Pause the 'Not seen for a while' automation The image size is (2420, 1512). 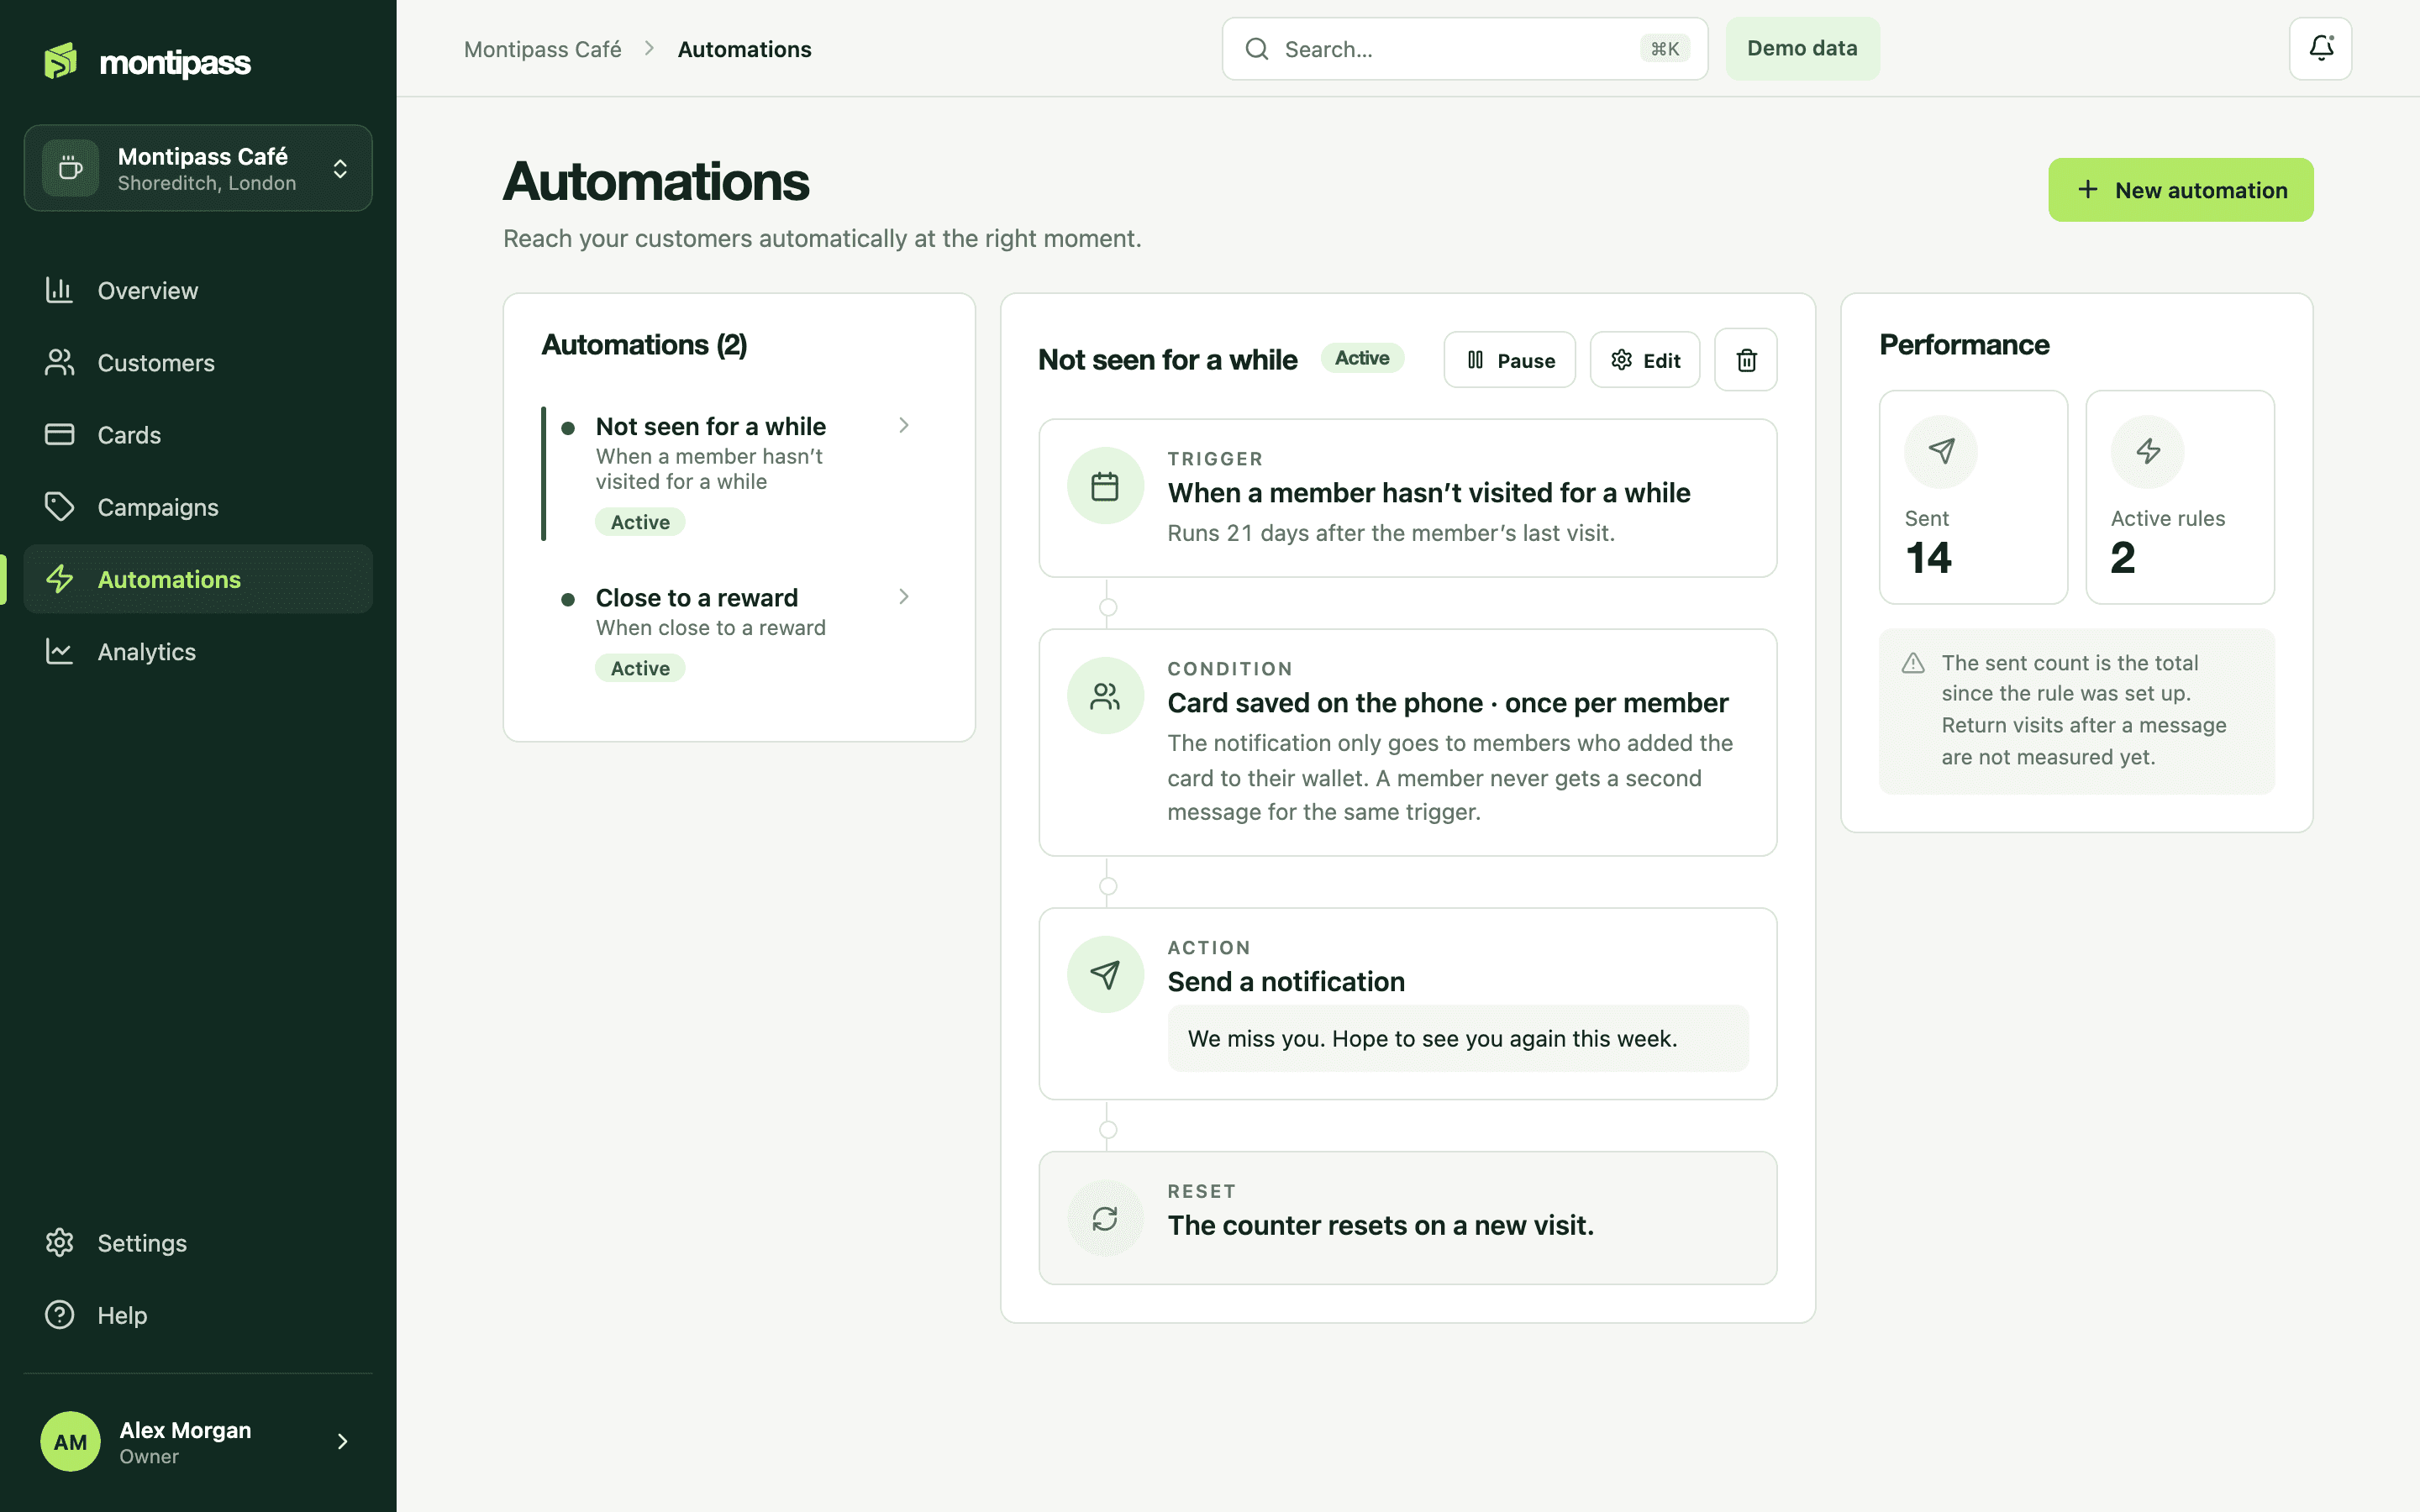(1509, 360)
